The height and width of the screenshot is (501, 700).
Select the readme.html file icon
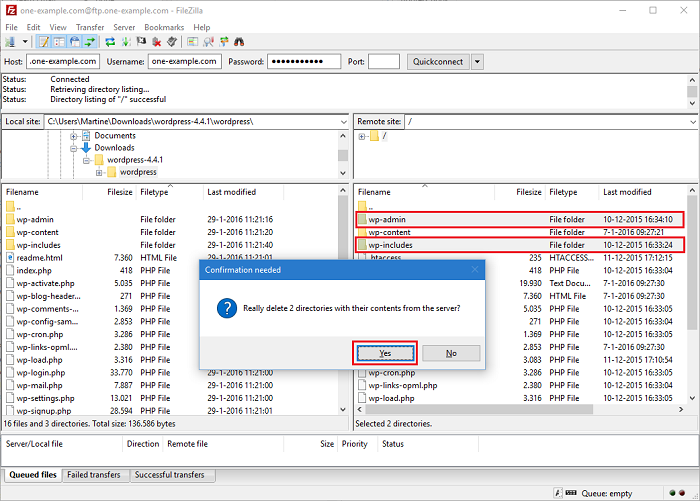click(10, 258)
